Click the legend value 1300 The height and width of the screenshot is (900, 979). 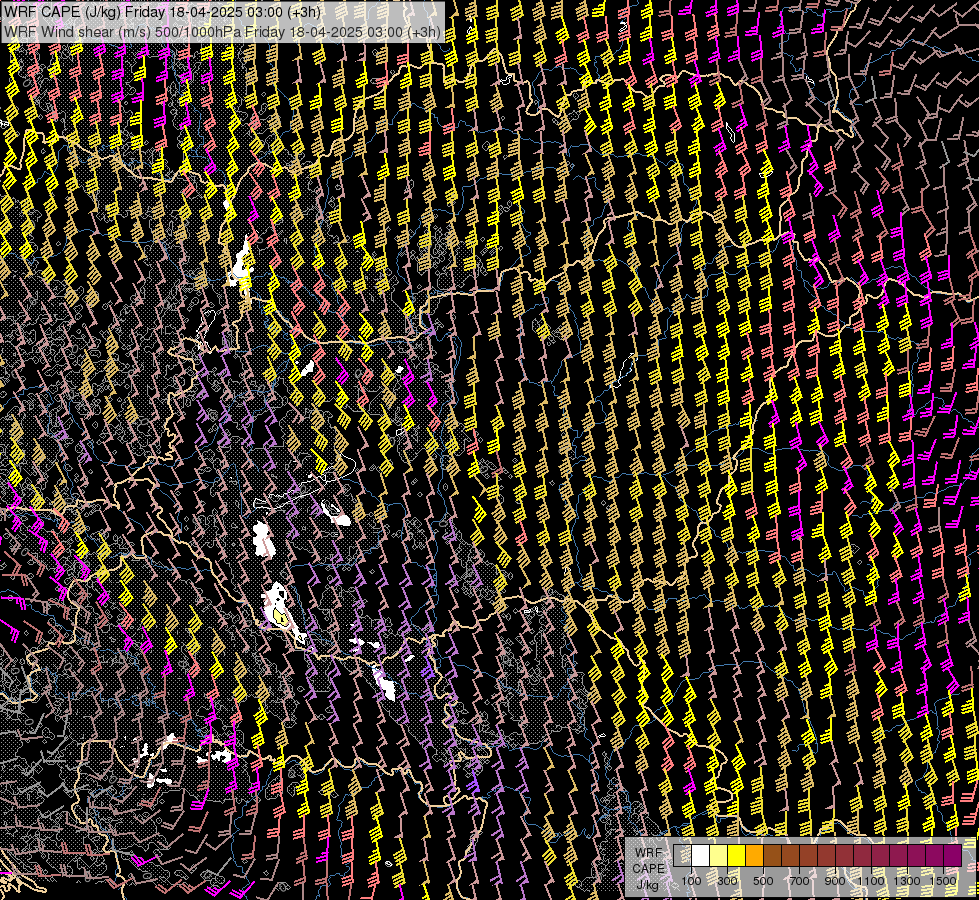(907, 881)
